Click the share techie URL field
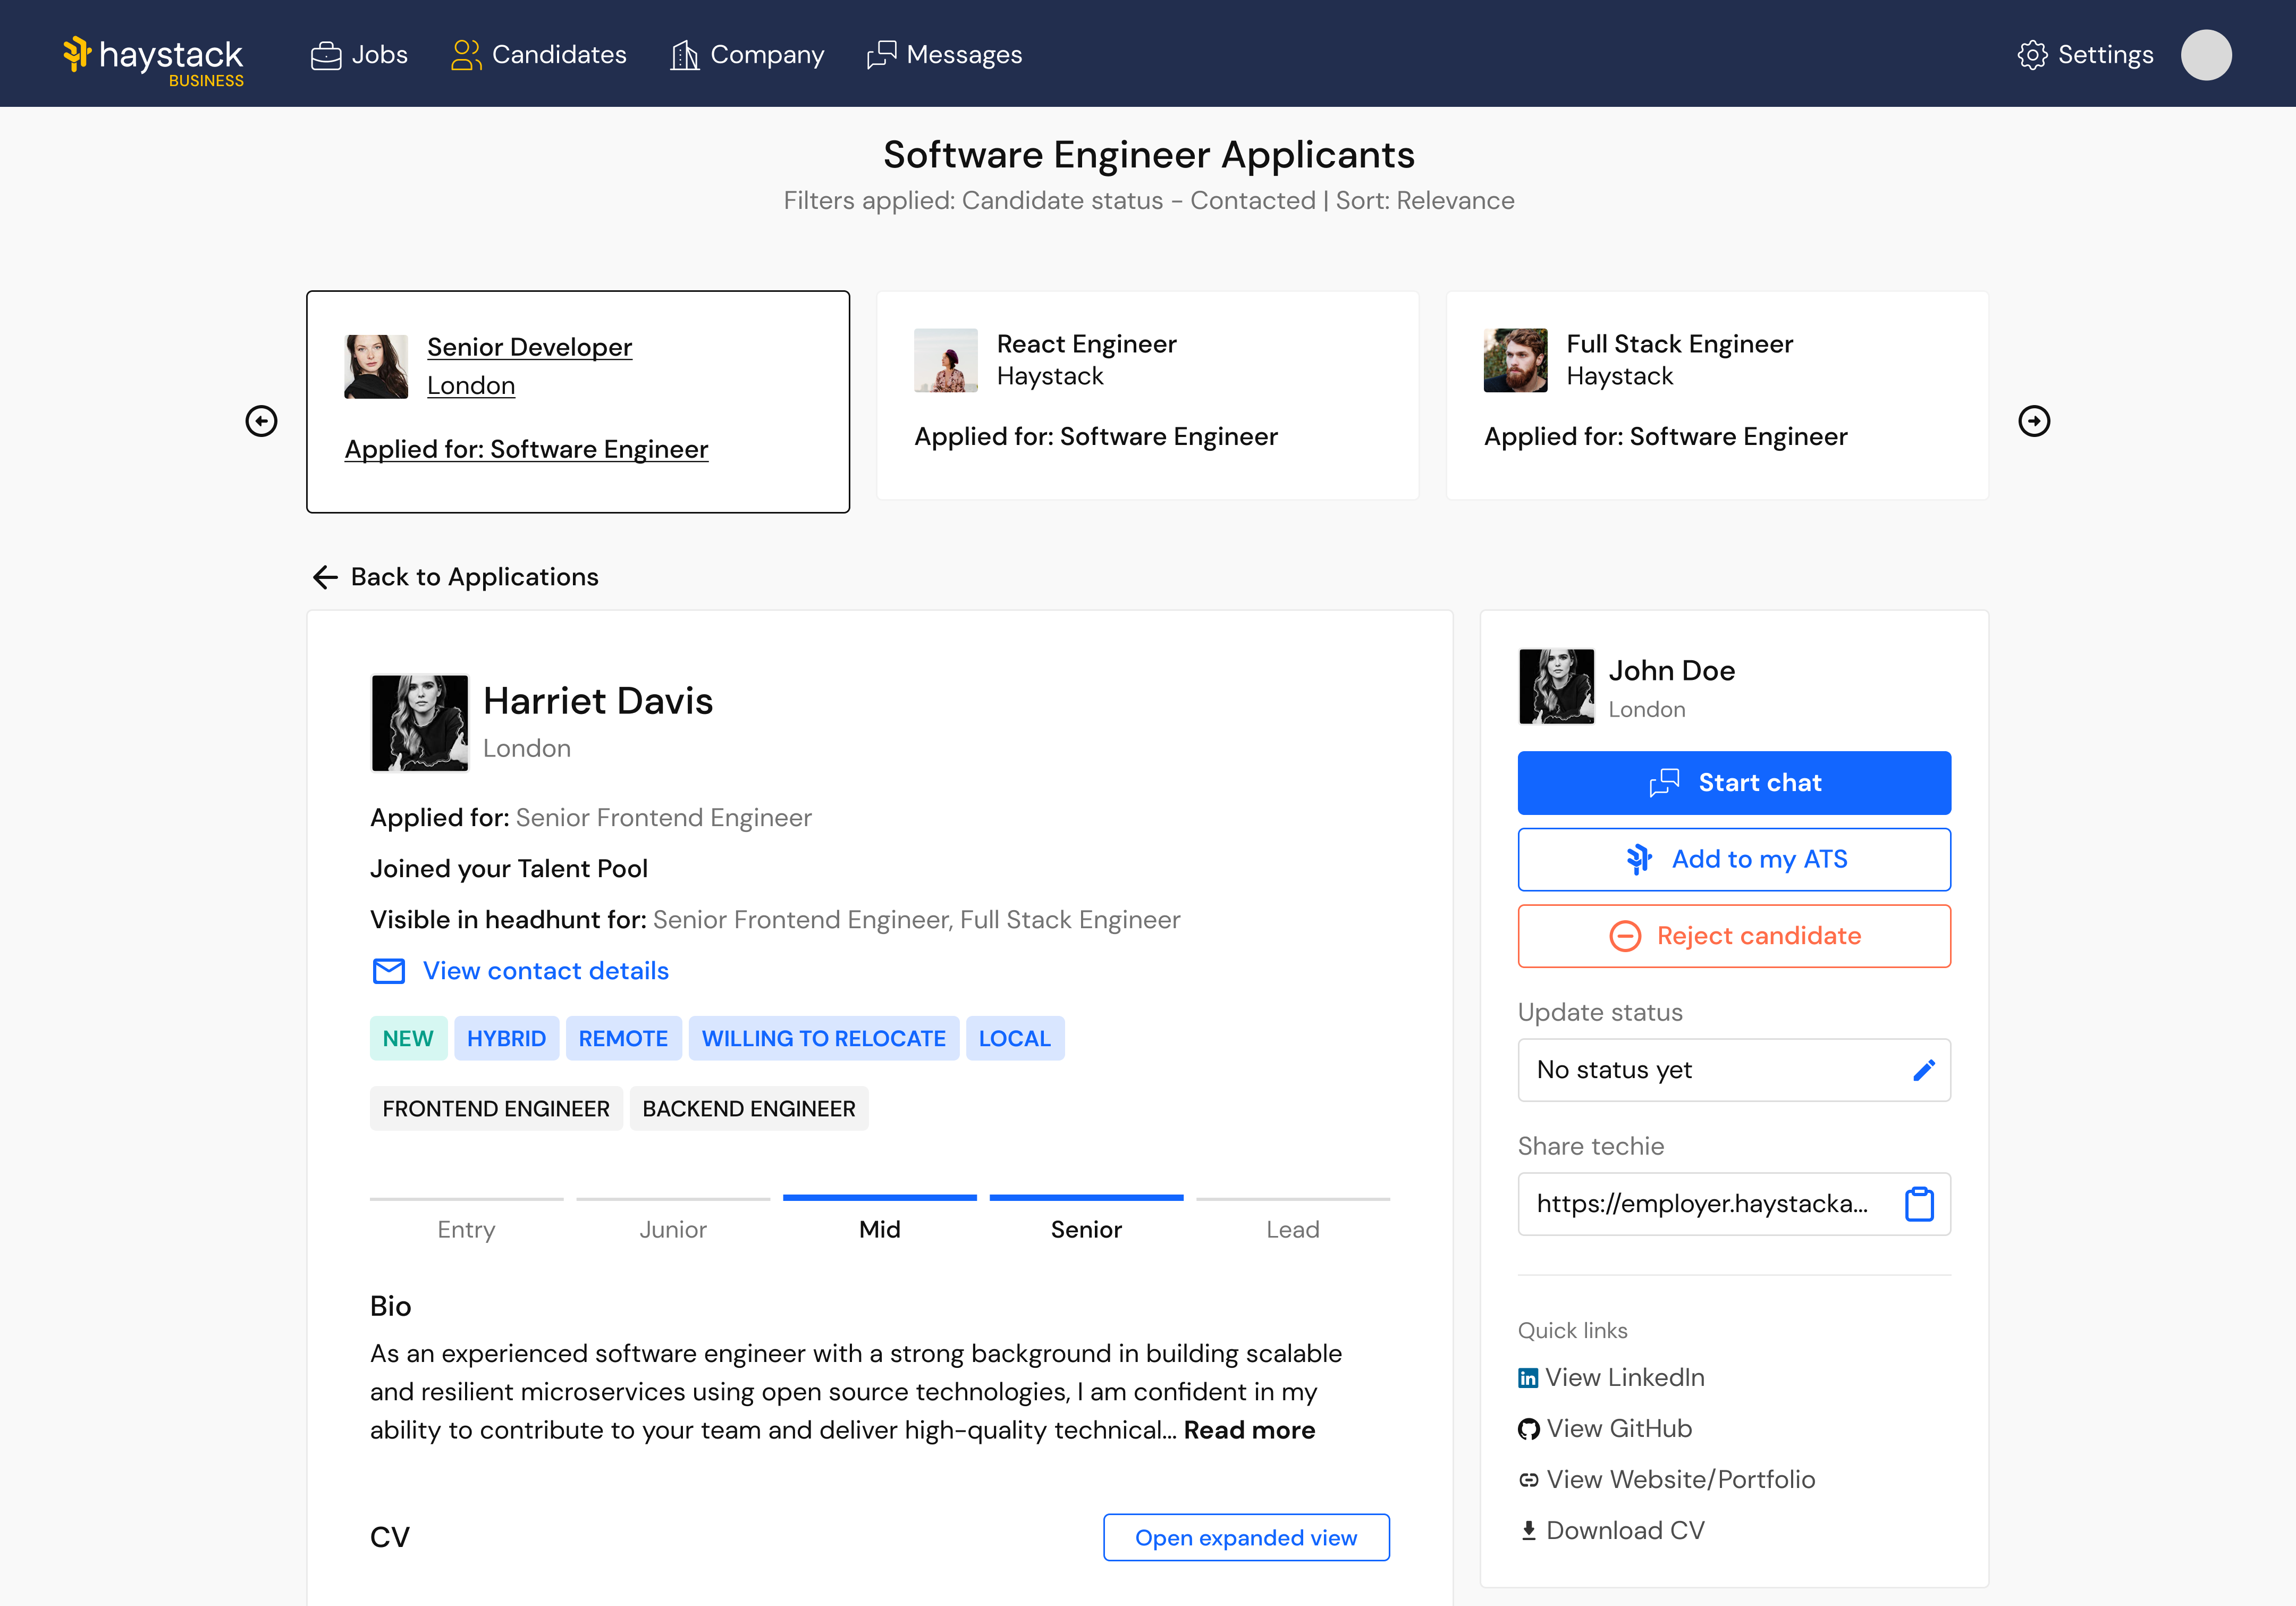Image resolution: width=2296 pixels, height=1606 pixels. pyautogui.click(x=1734, y=1204)
